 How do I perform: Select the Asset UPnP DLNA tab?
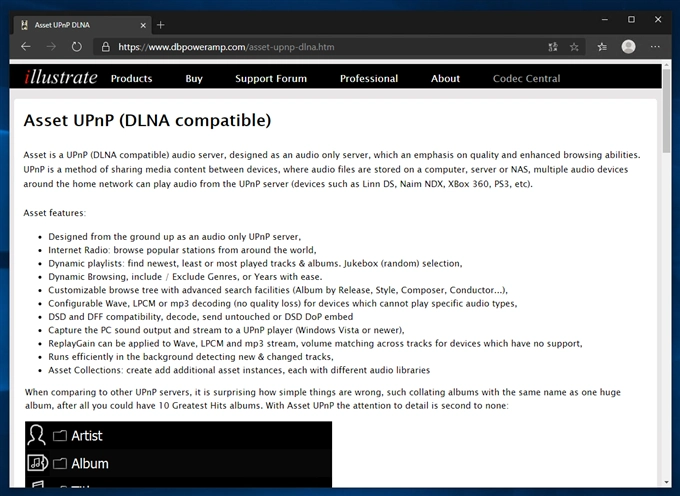(x=82, y=25)
